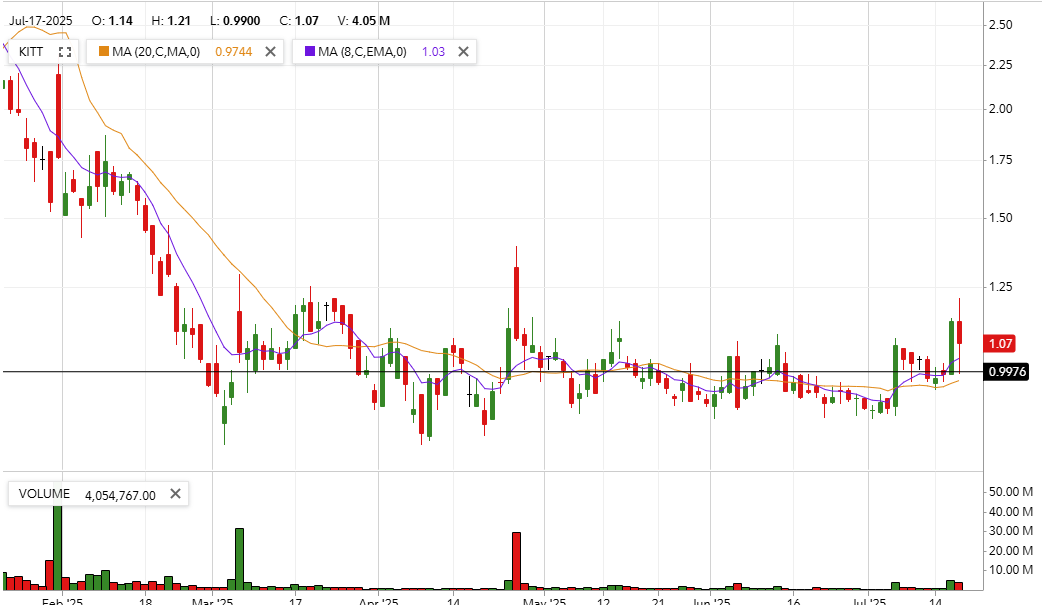Click the Mar '25 date axis label

[x=213, y=601]
